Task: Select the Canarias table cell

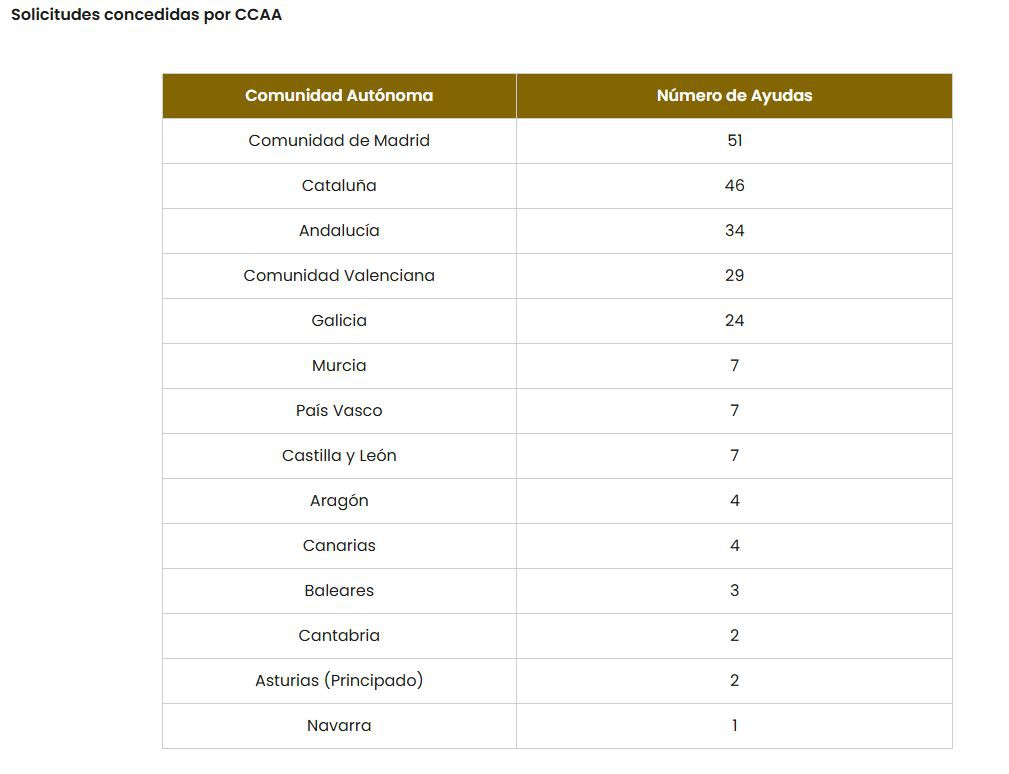Action: [x=339, y=546]
